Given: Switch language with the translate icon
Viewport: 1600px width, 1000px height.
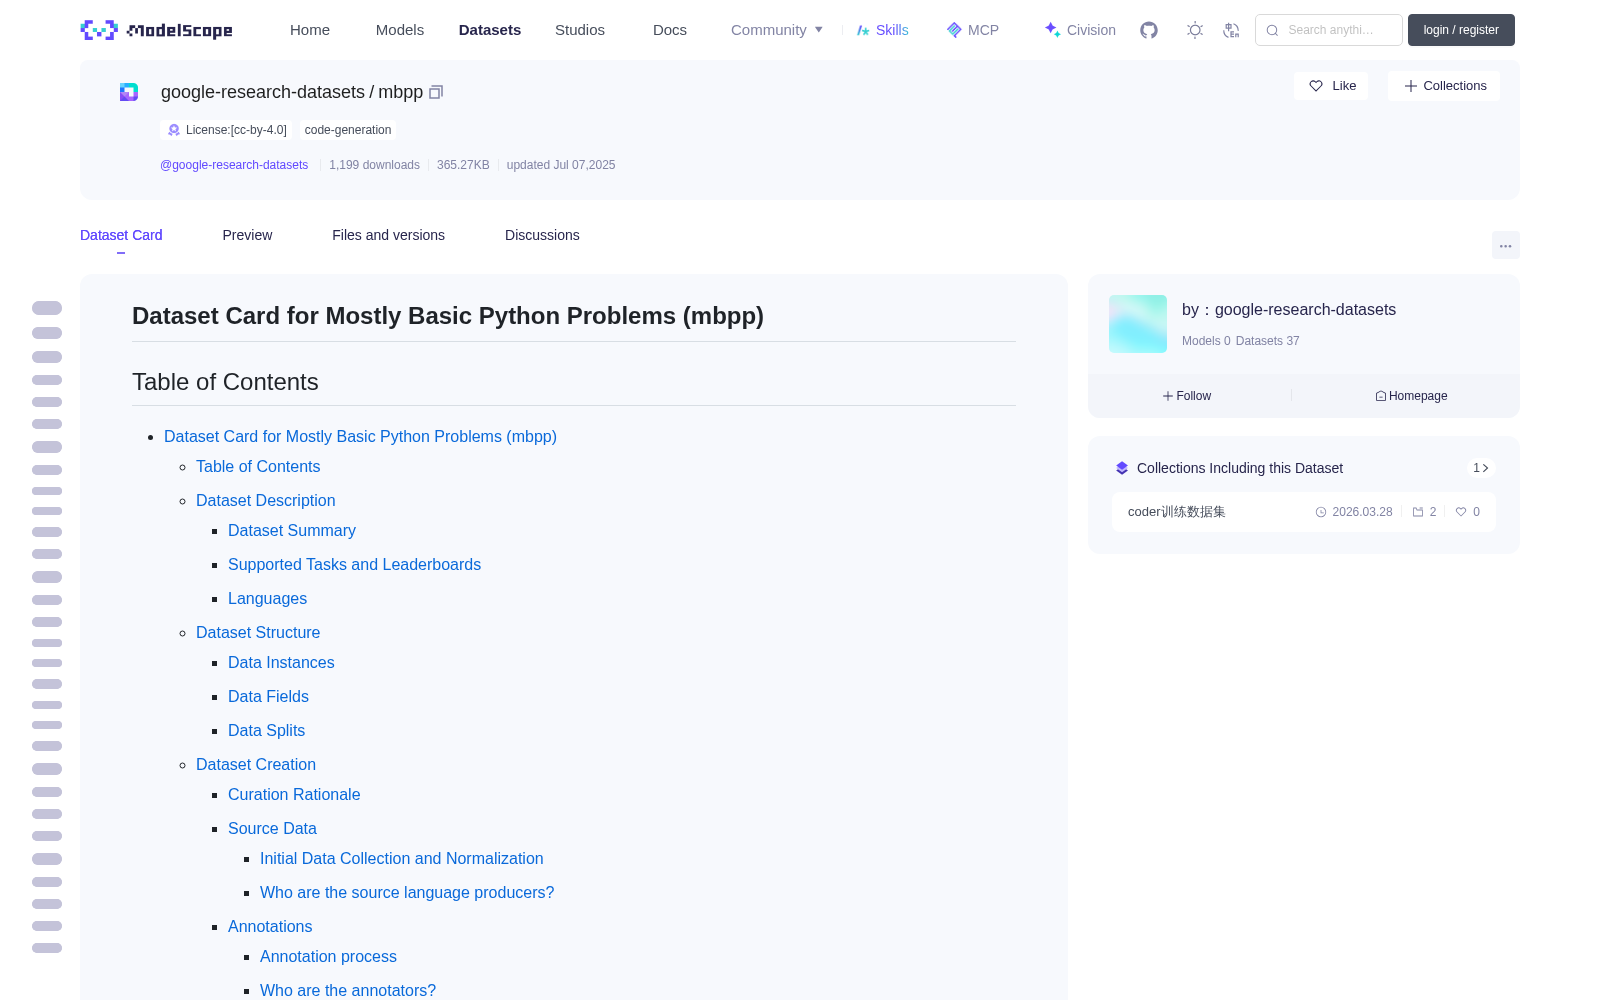Looking at the screenshot, I should pyautogui.click(x=1232, y=30).
